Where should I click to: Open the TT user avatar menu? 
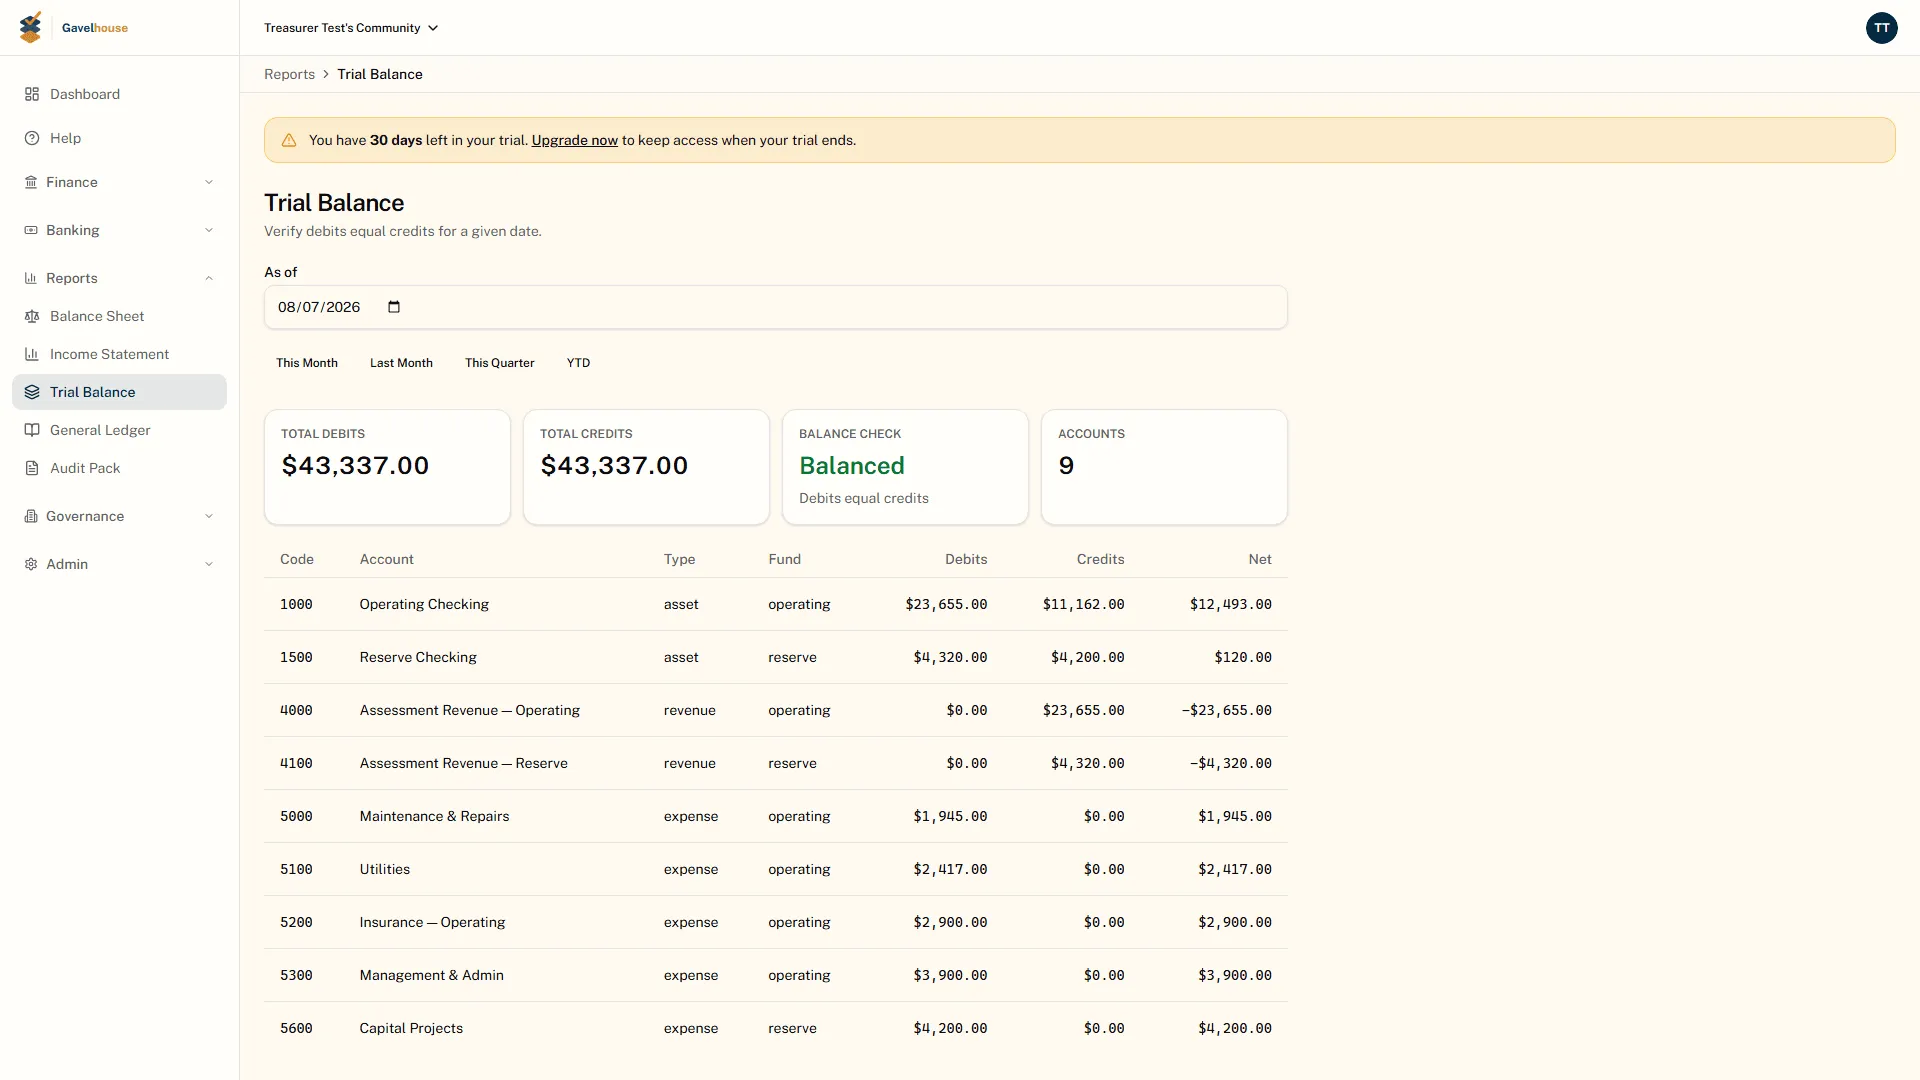click(x=1881, y=28)
